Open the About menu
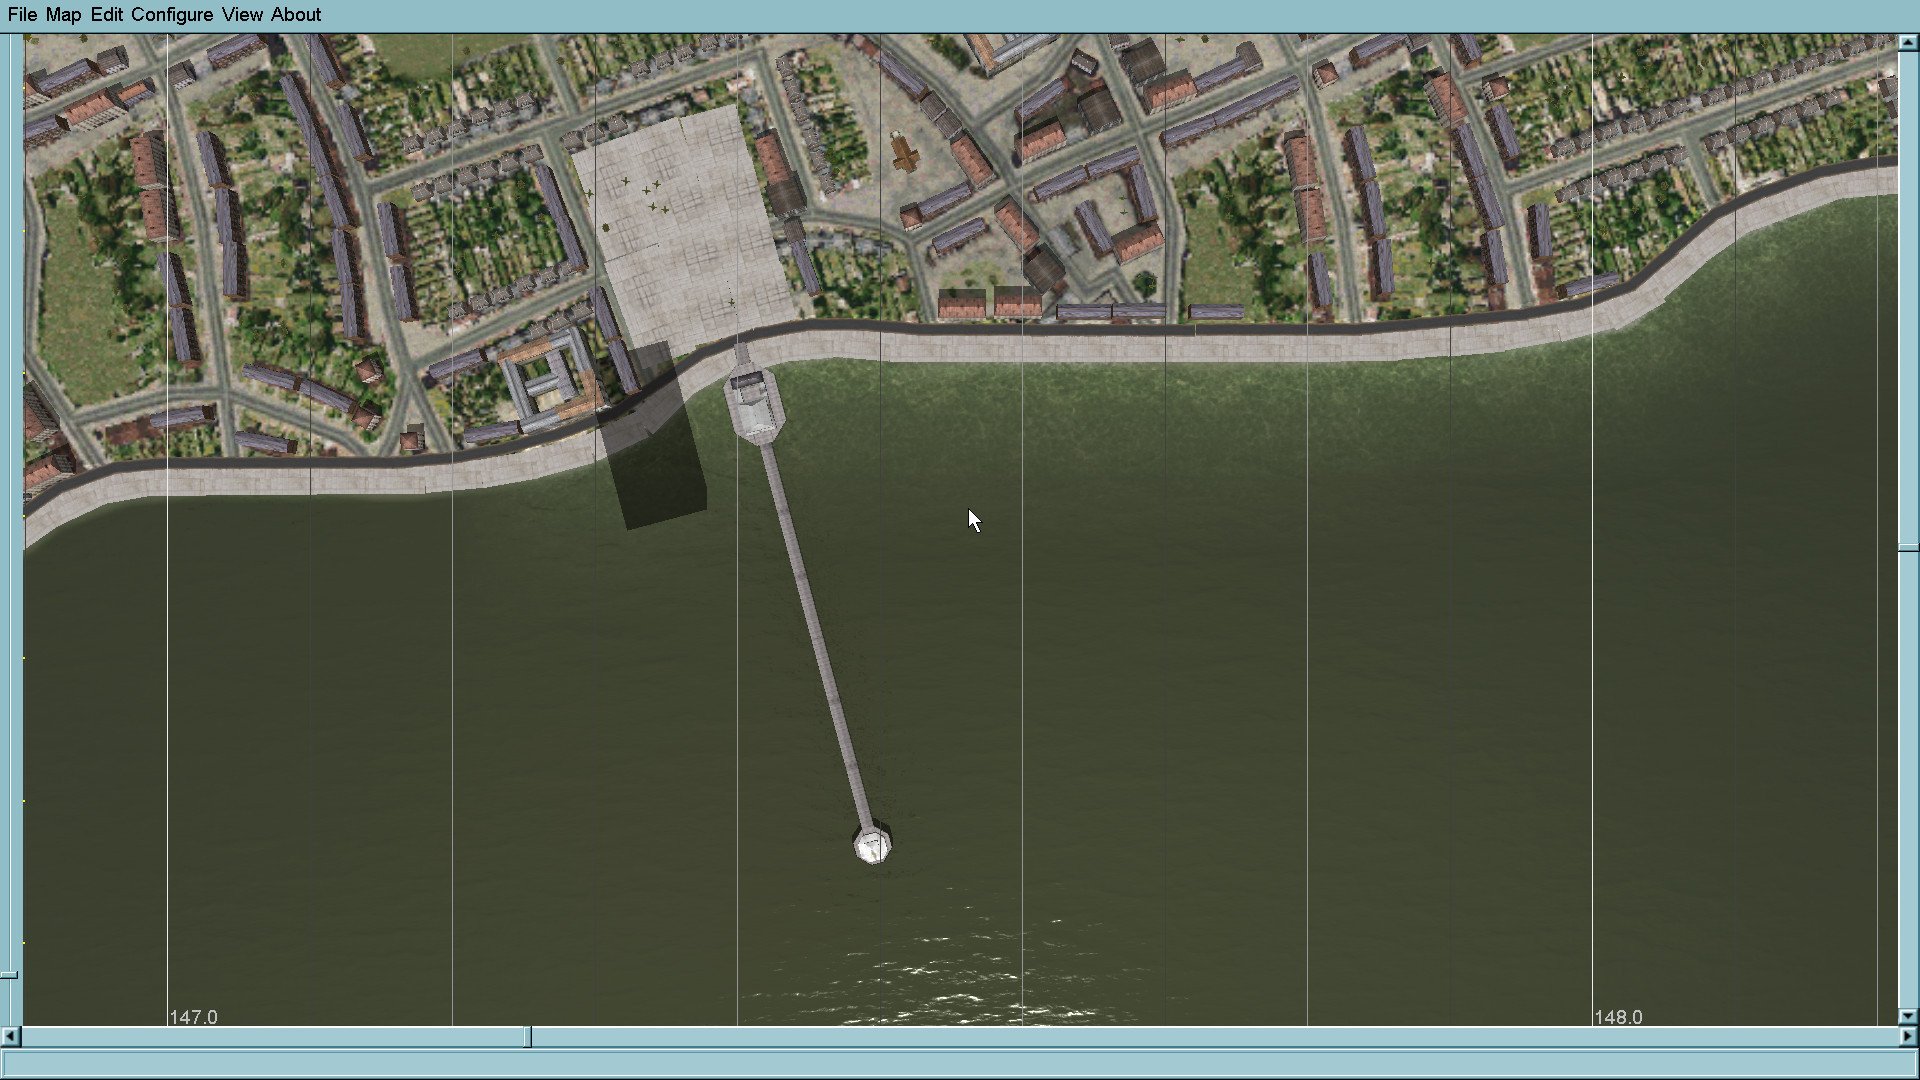Screen dimensions: 1920x1080 pos(296,15)
